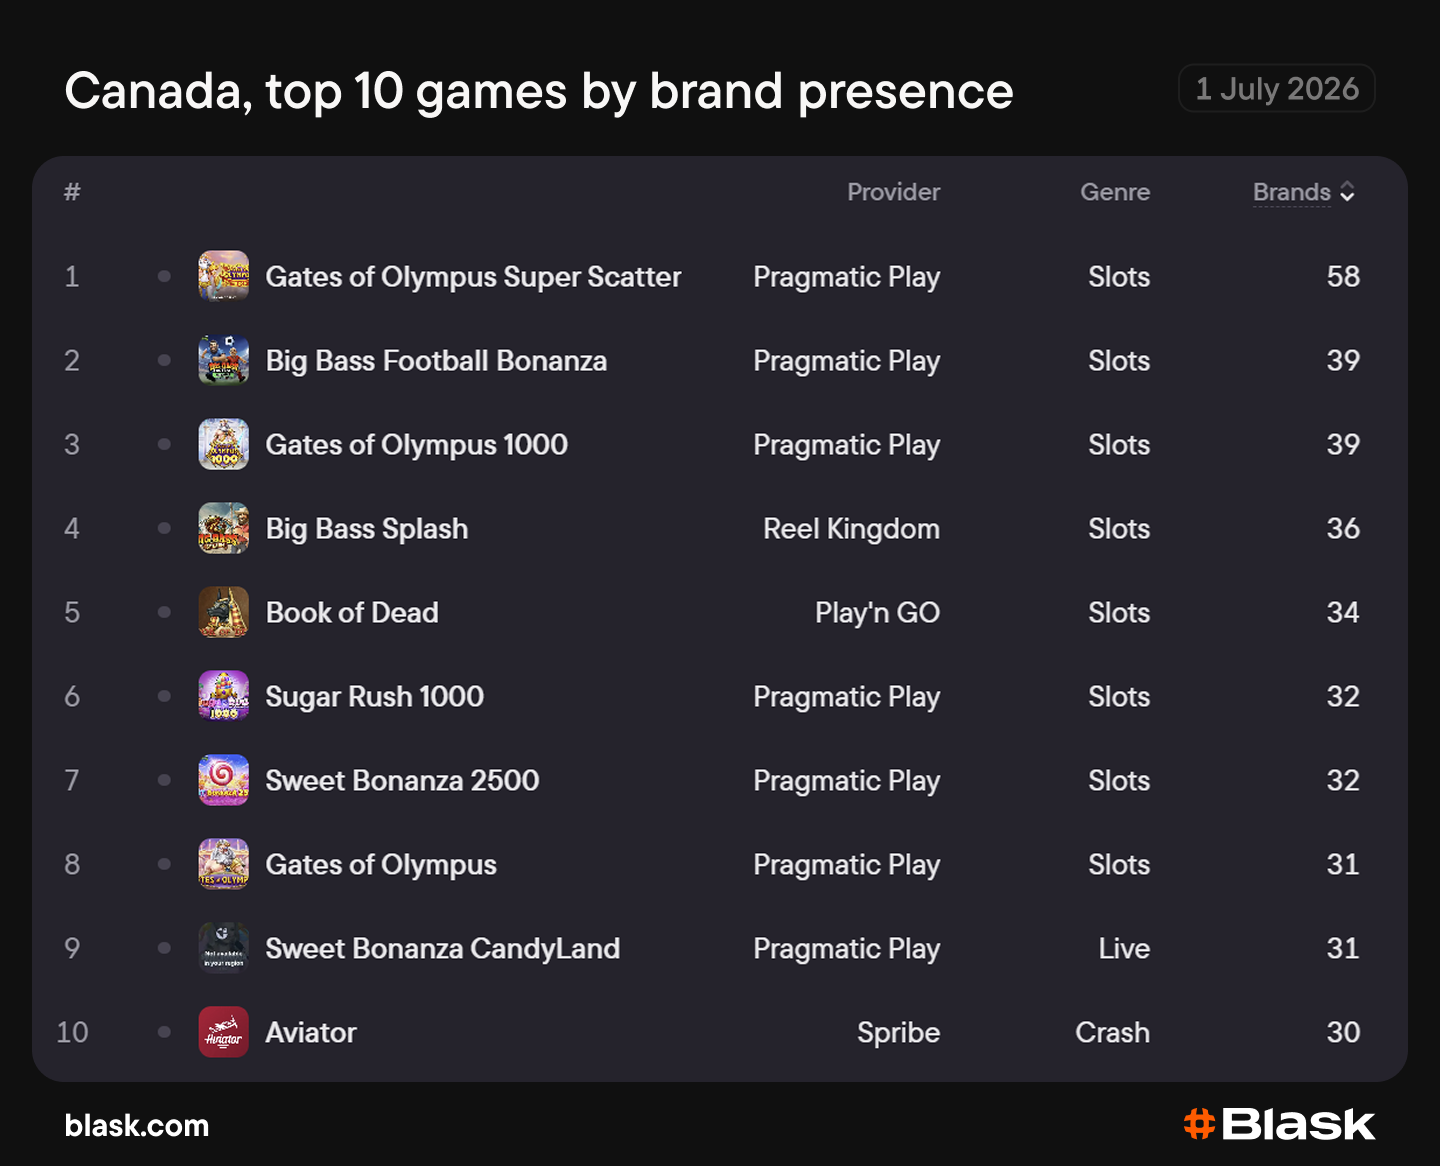This screenshot has width=1440, height=1166.
Task: Click the Gates of Olympus Super Scatter game icon
Action: pos(224,276)
